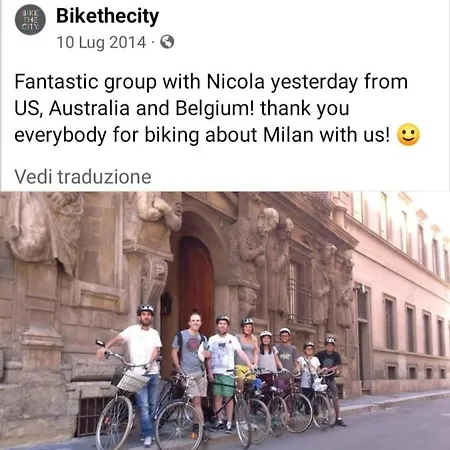Screen dimensions: 450x450
Task: Click the Bikethecity round profile avatar
Action: click(x=30, y=19)
